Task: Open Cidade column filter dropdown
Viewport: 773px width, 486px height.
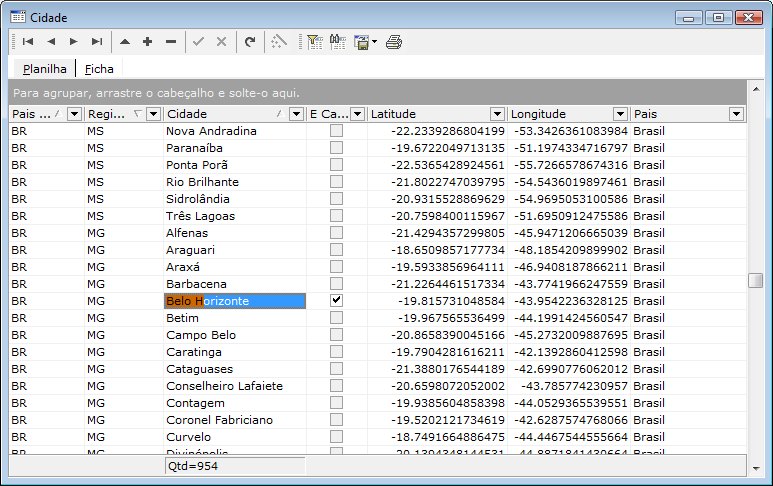Action: click(x=296, y=114)
